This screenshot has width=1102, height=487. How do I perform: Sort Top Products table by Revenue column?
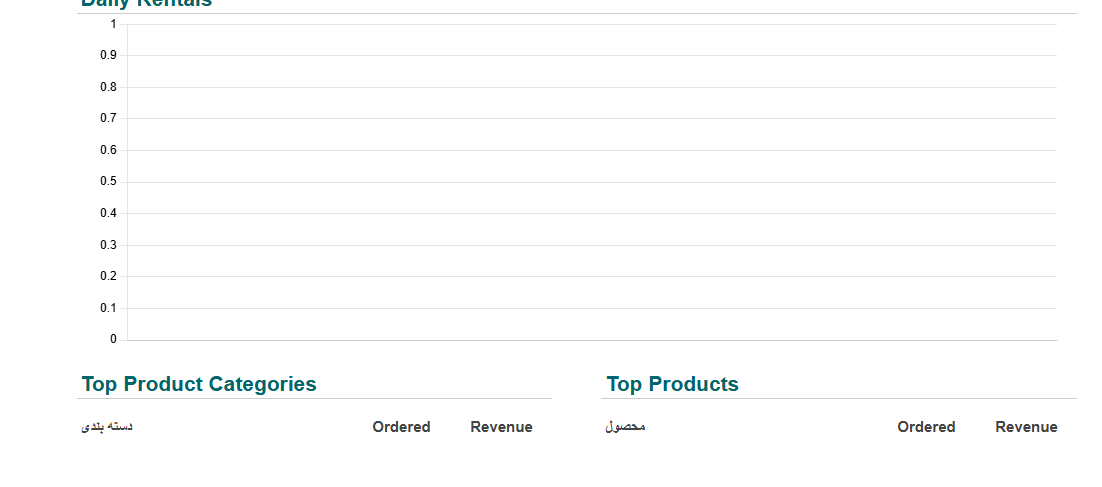[1026, 427]
